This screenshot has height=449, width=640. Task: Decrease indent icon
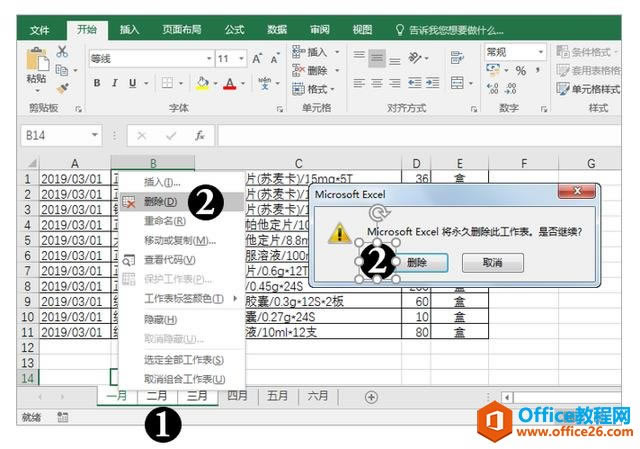[415, 83]
